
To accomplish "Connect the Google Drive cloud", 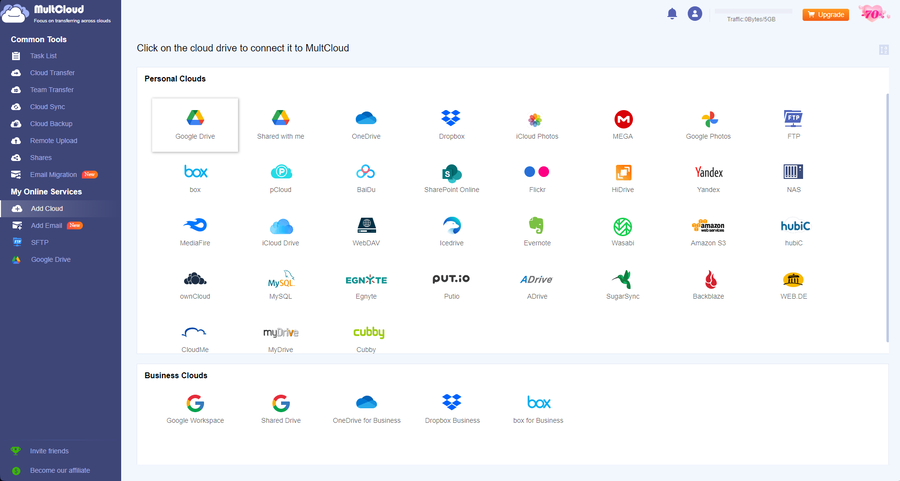I will click(x=195, y=125).
